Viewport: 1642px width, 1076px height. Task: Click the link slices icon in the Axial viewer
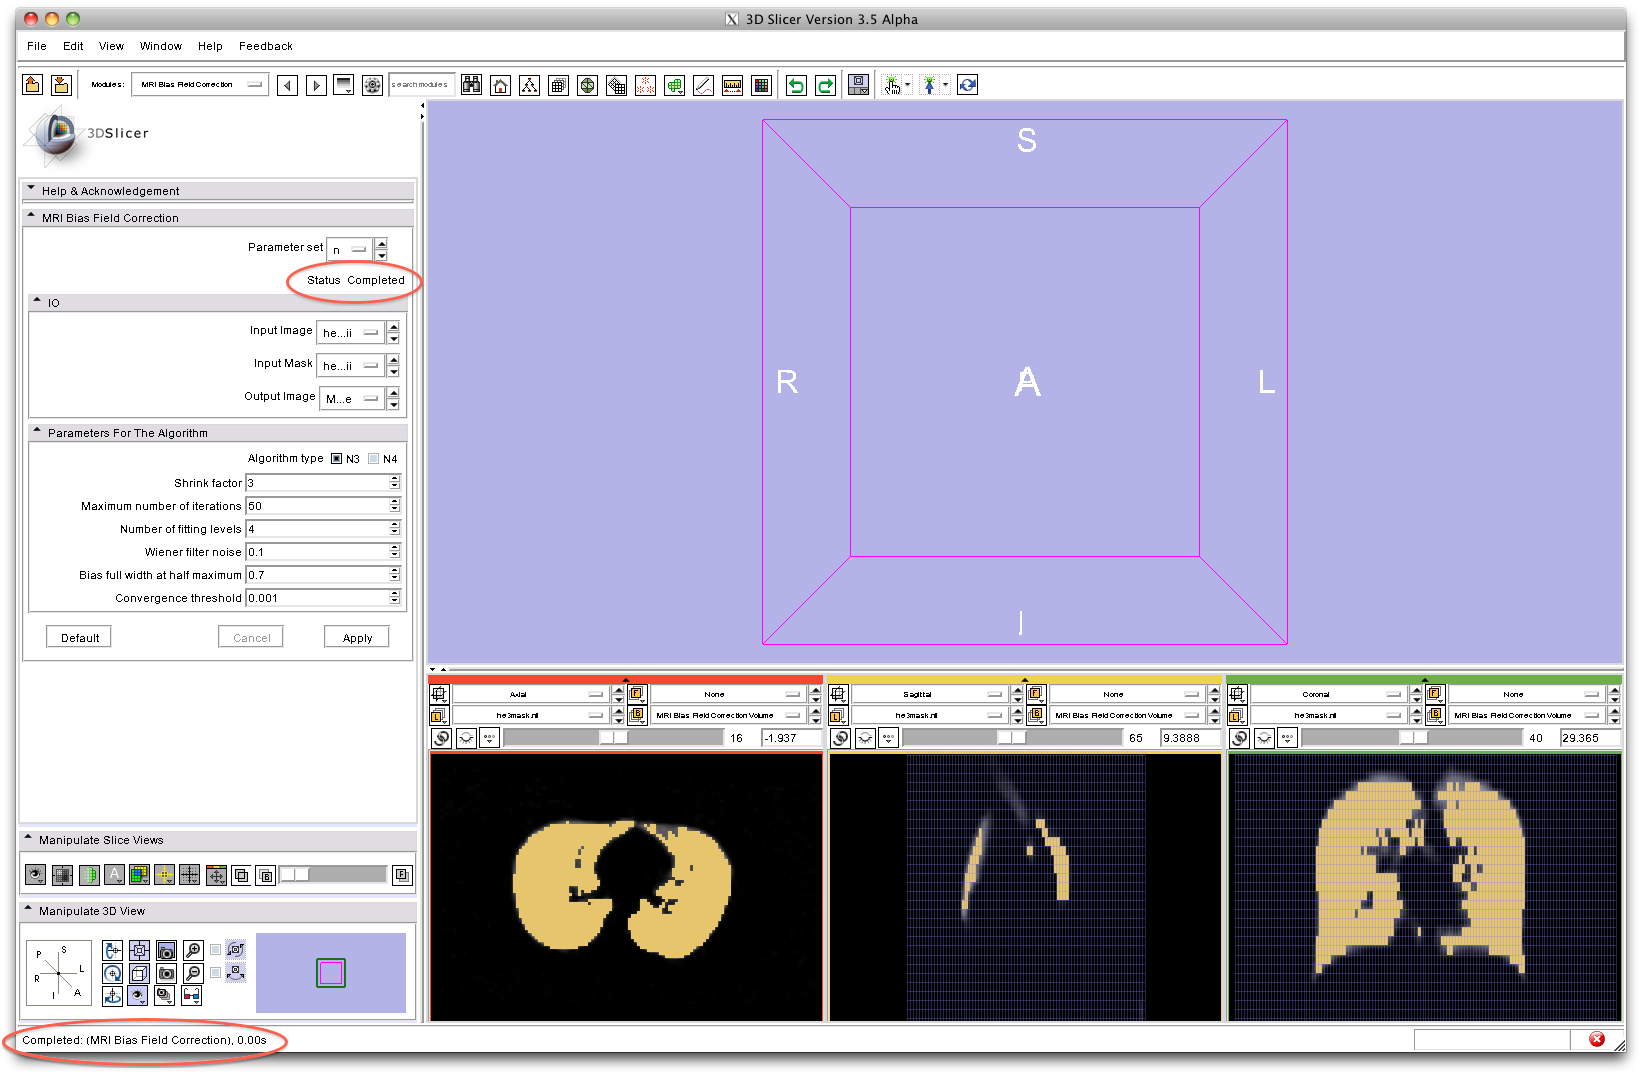click(x=441, y=738)
